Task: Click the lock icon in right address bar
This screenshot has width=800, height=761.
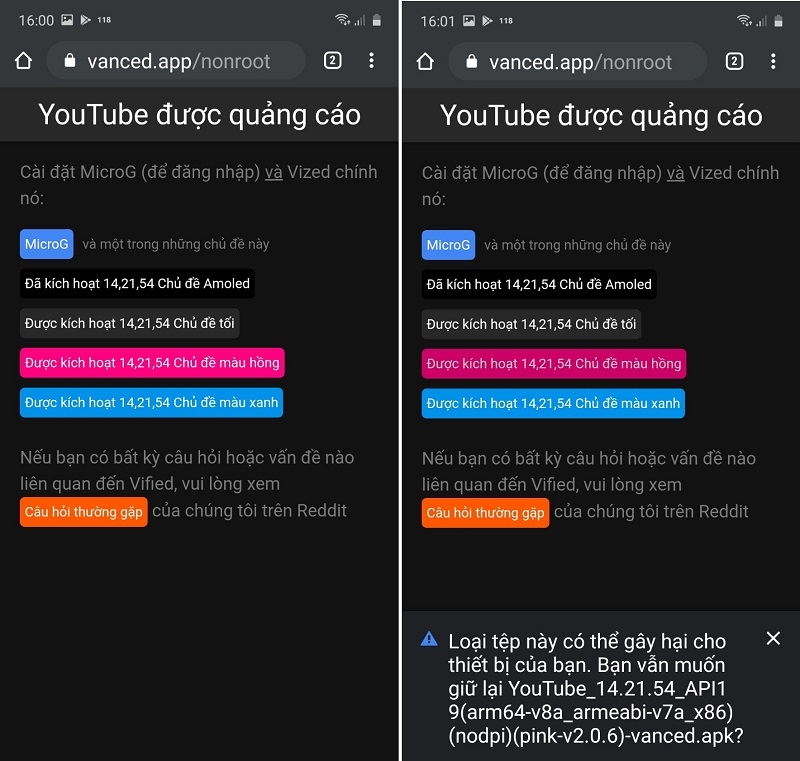Action: point(472,62)
